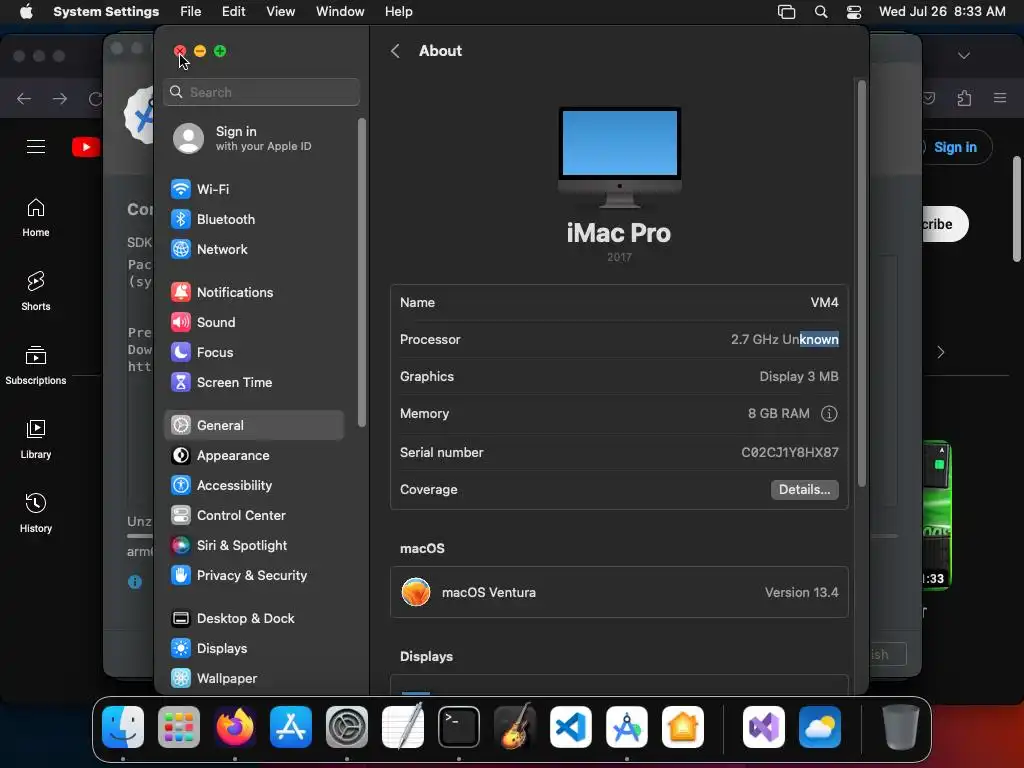This screenshot has height=768, width=1024.
Task: Click the Stage Manager menu bar icon
Action: coord(786,12)
